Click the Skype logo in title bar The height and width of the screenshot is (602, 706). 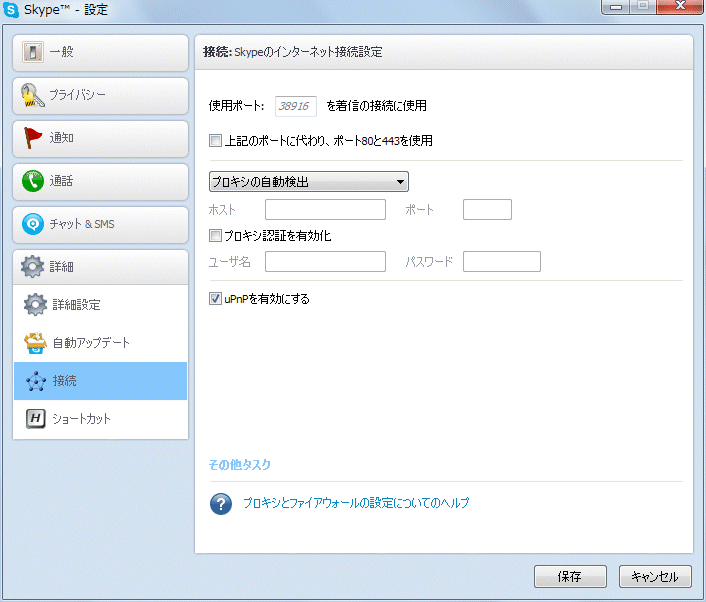11,9
